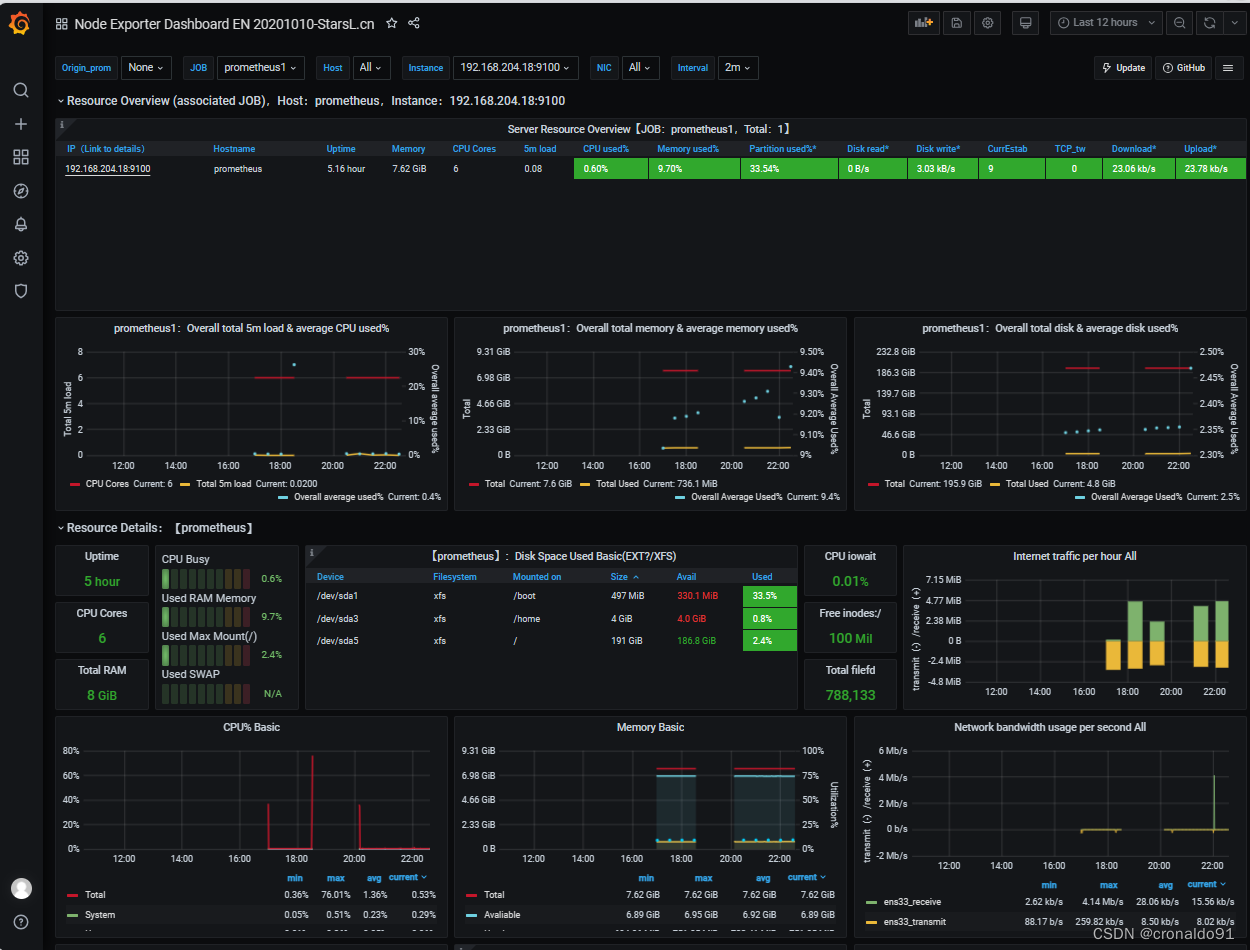Viewport: 1250px width, 950px height.
Task: Click the zoom out time range icon
Action: pyautogui.click(x=1180, y=22)
